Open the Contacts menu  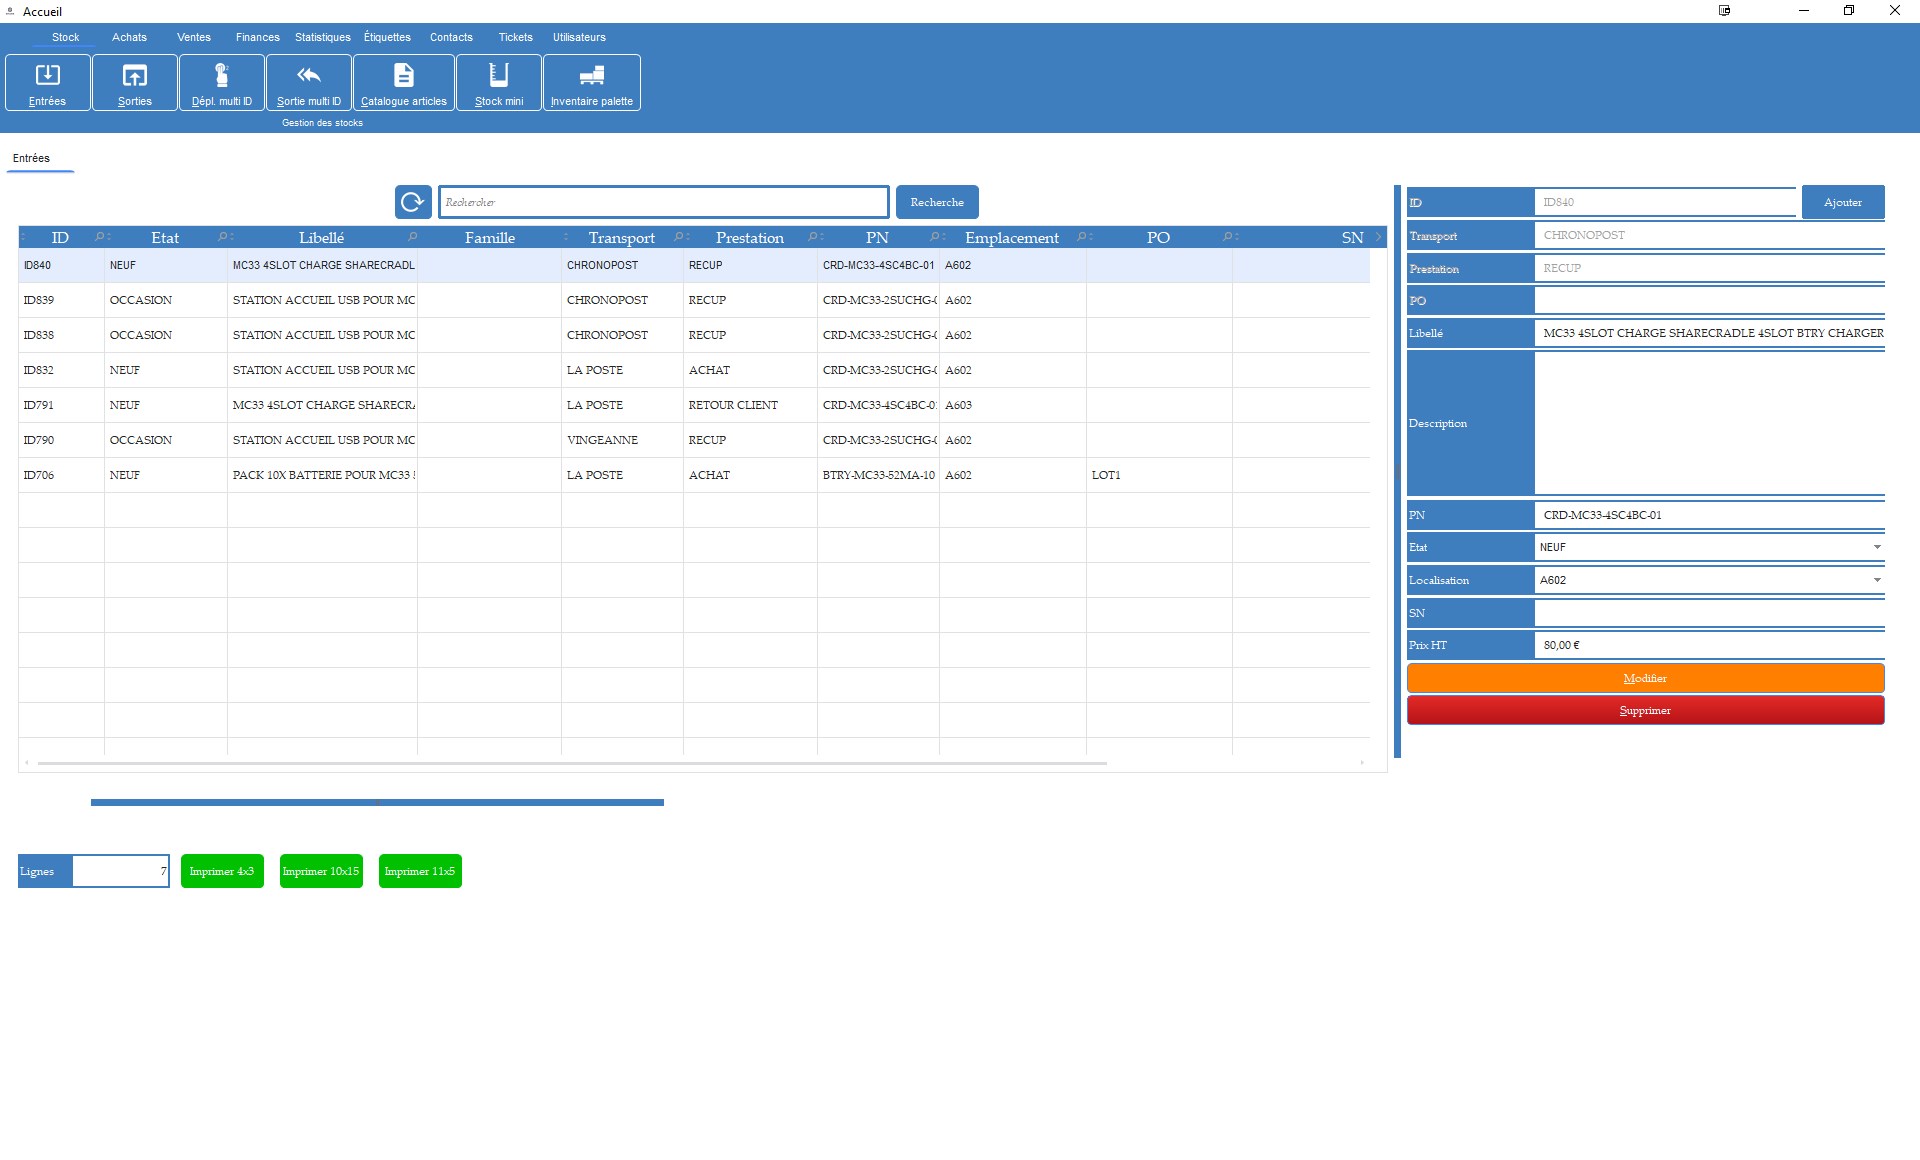pyautogui.click(x=451, y=37)
